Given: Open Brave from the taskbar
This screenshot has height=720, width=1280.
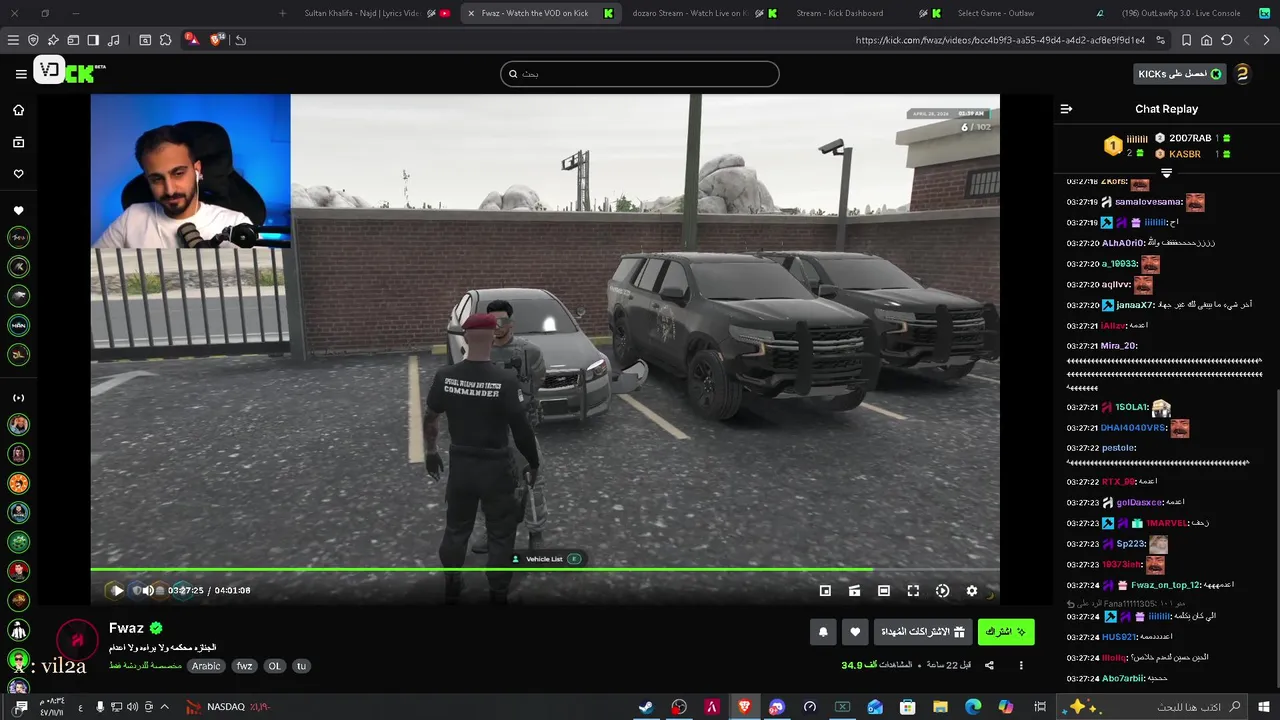Looking at the screenshot, I should [x=744, y=707].
